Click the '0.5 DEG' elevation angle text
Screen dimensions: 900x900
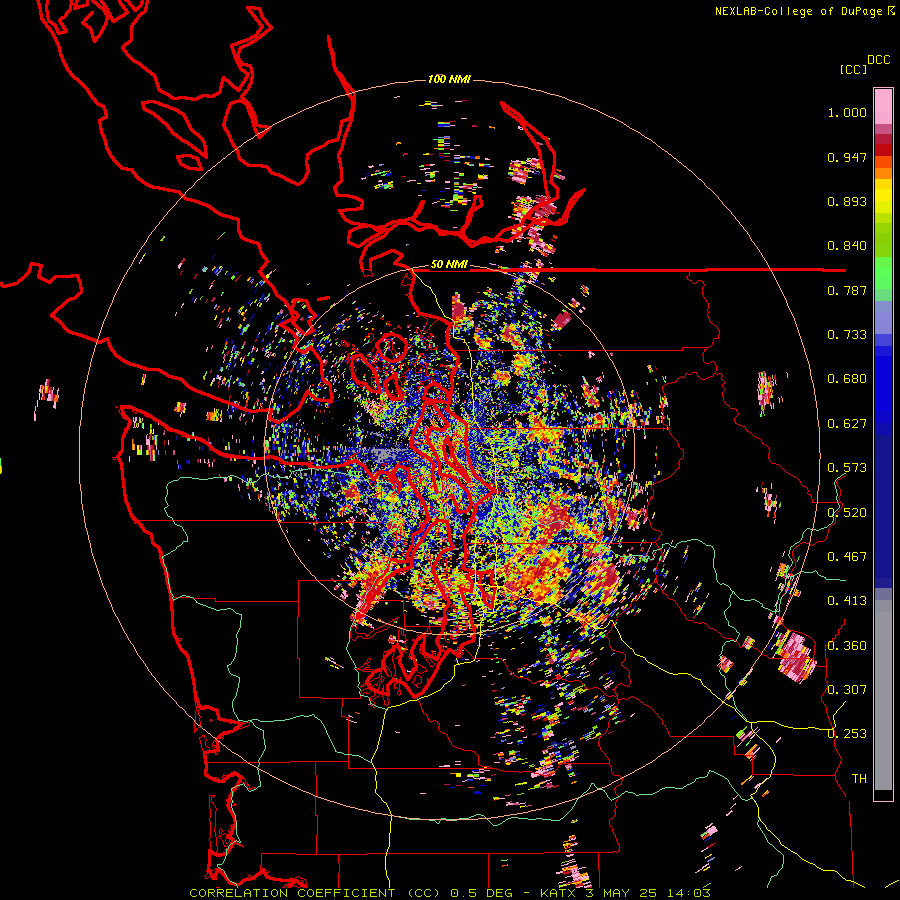coord(481,893)
